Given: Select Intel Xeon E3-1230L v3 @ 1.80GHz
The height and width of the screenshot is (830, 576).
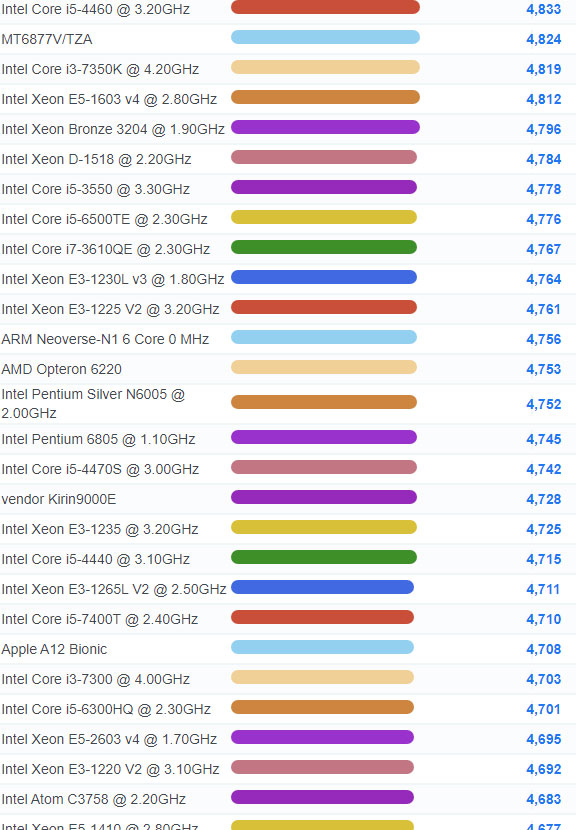Looking at the screenshot, I should pyautogui.click(x=113, y=279).
